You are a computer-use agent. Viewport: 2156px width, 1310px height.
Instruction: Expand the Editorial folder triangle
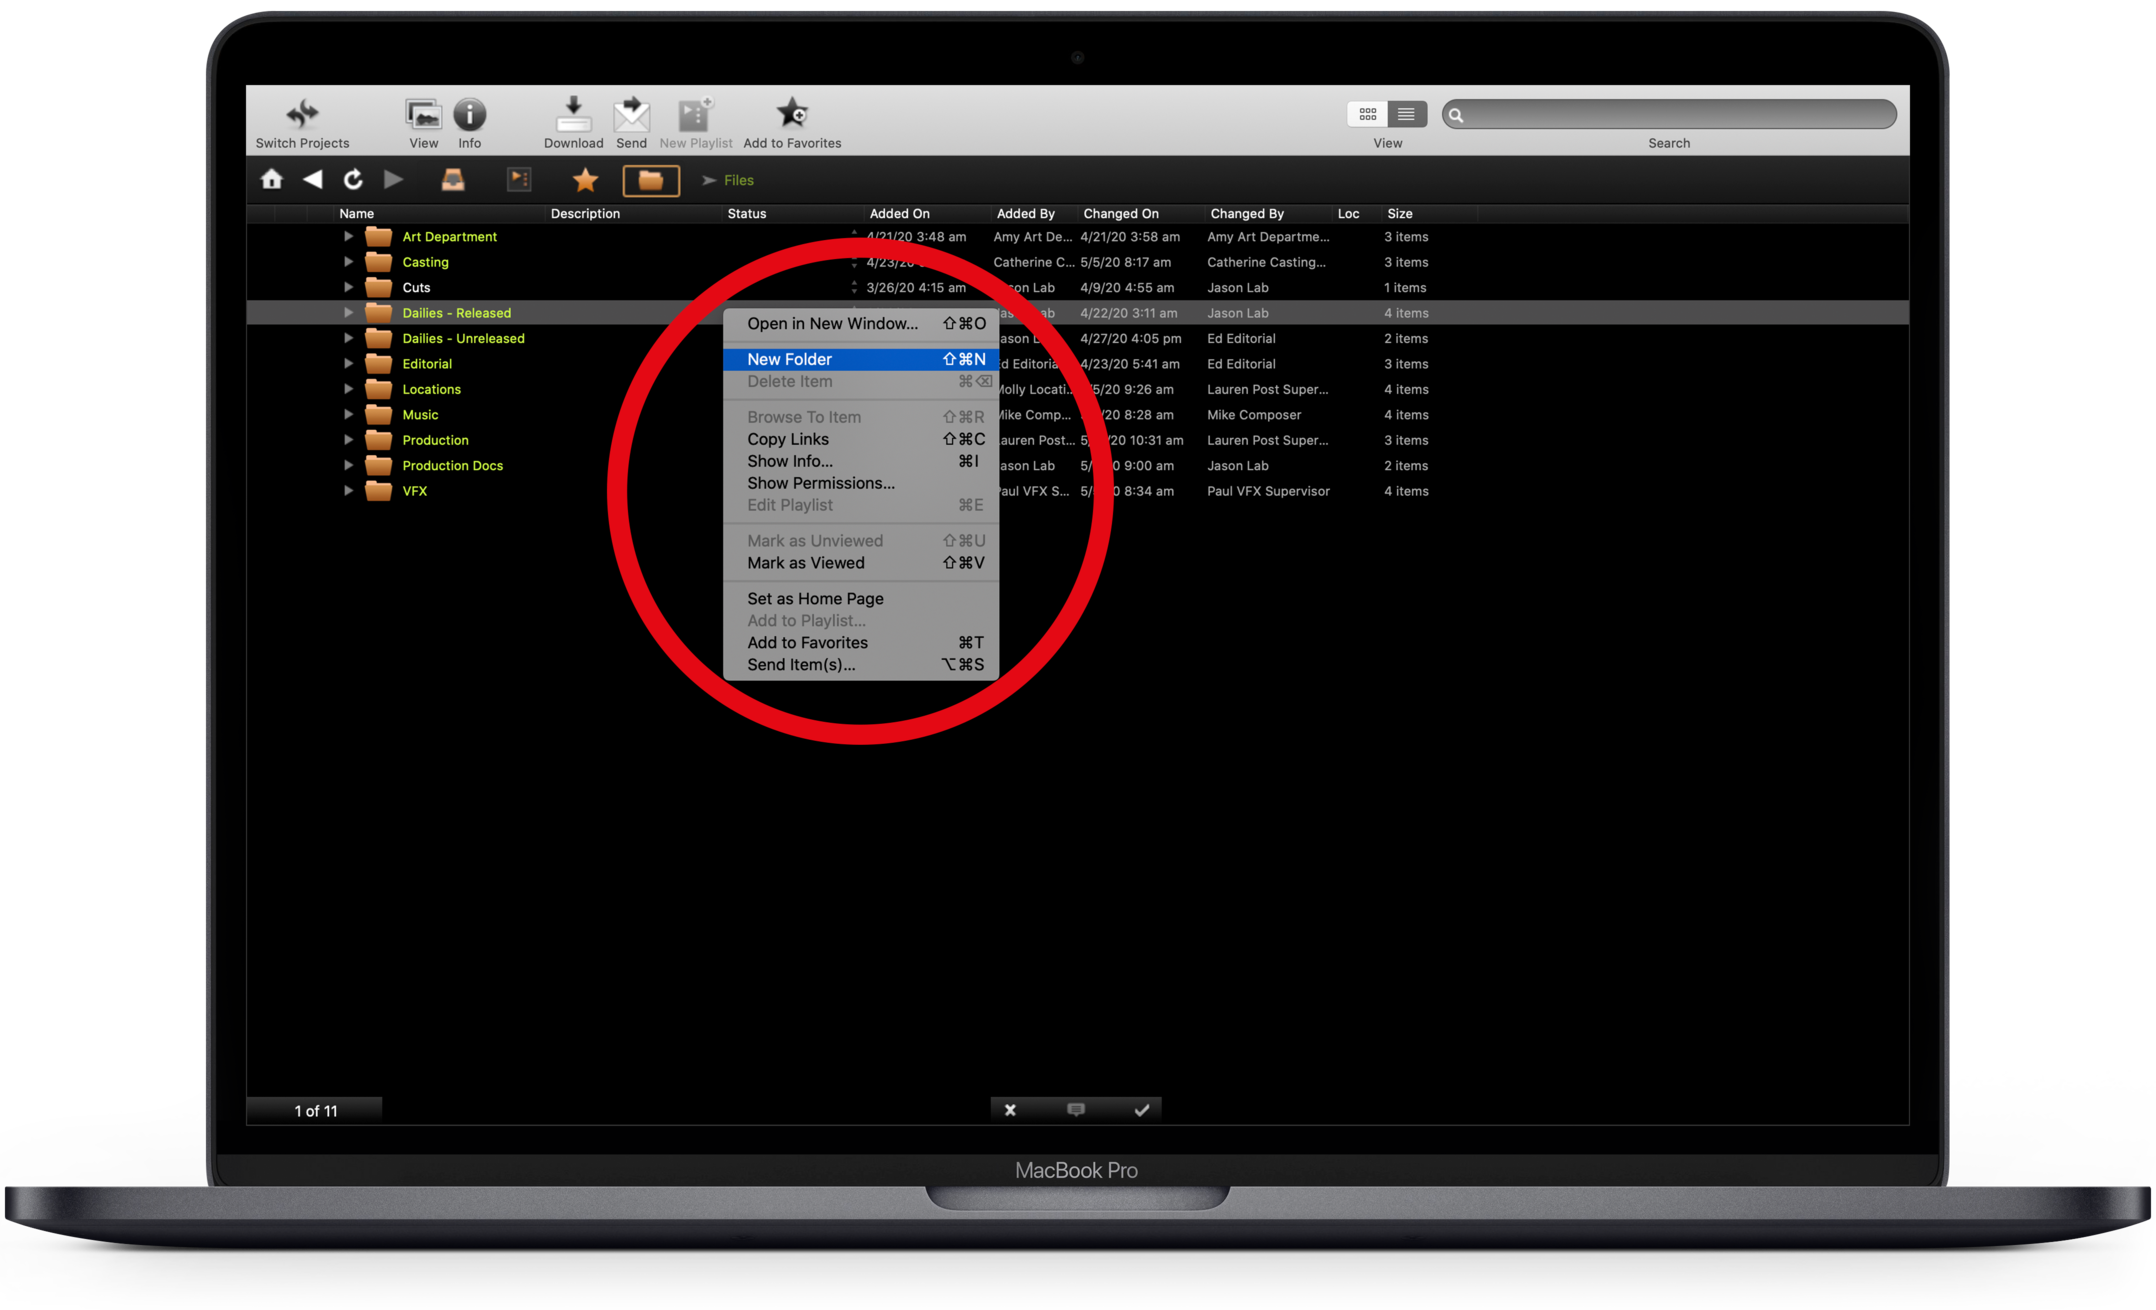coord(348,364)
